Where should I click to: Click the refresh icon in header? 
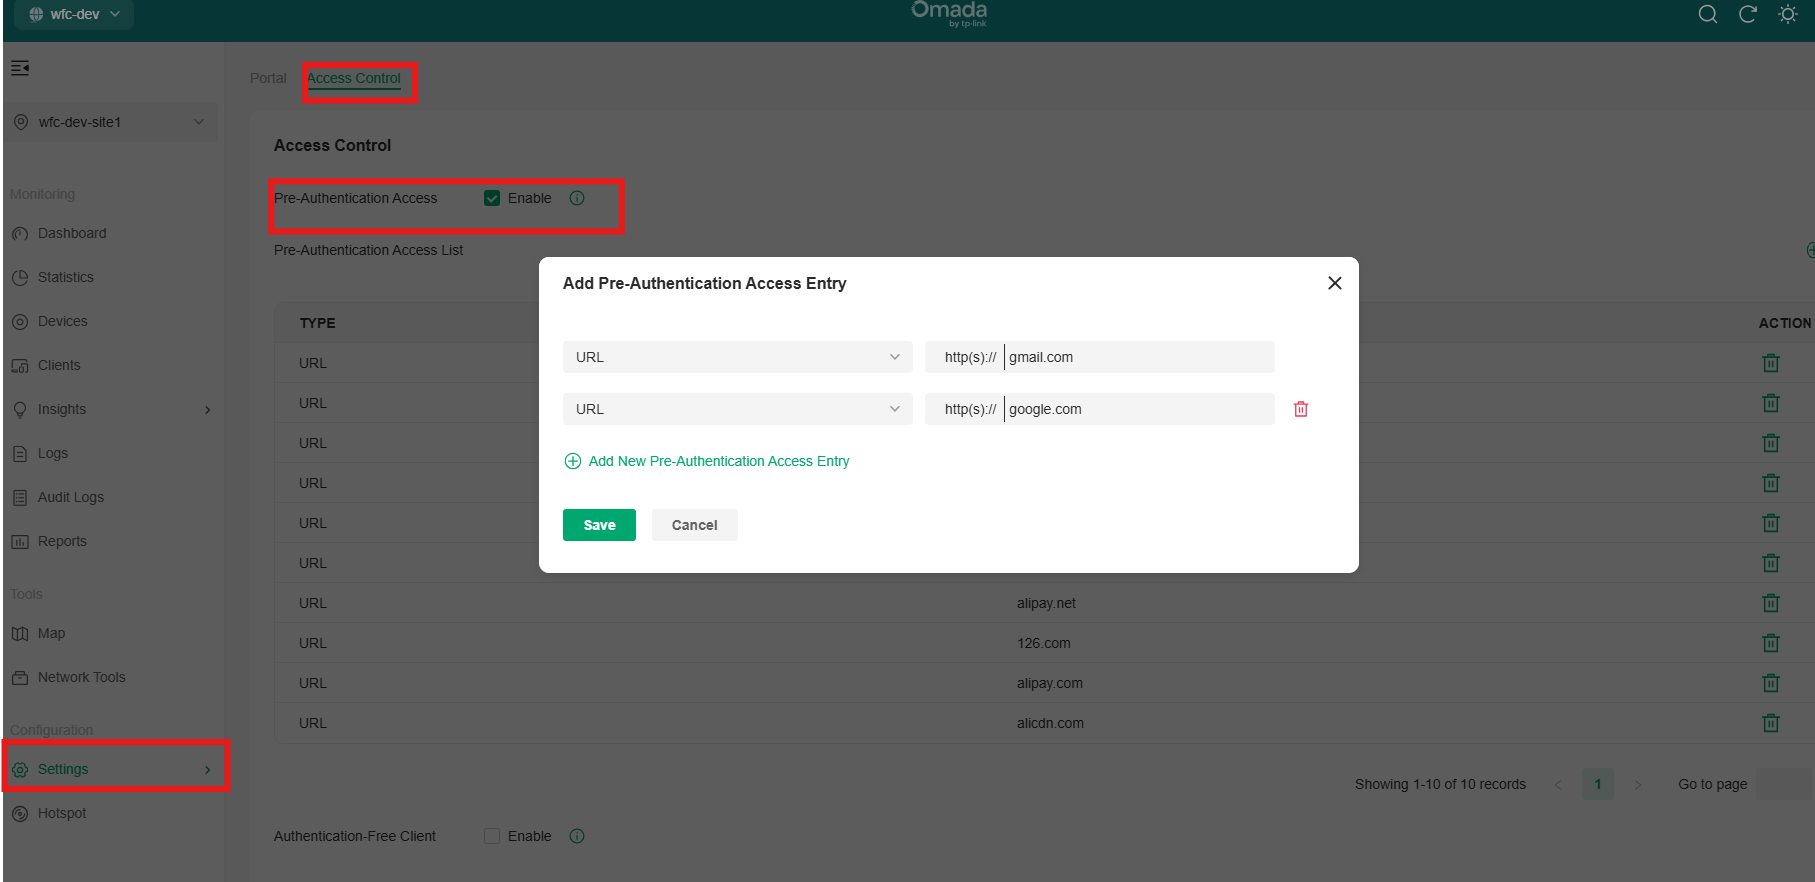point(1748,14)
